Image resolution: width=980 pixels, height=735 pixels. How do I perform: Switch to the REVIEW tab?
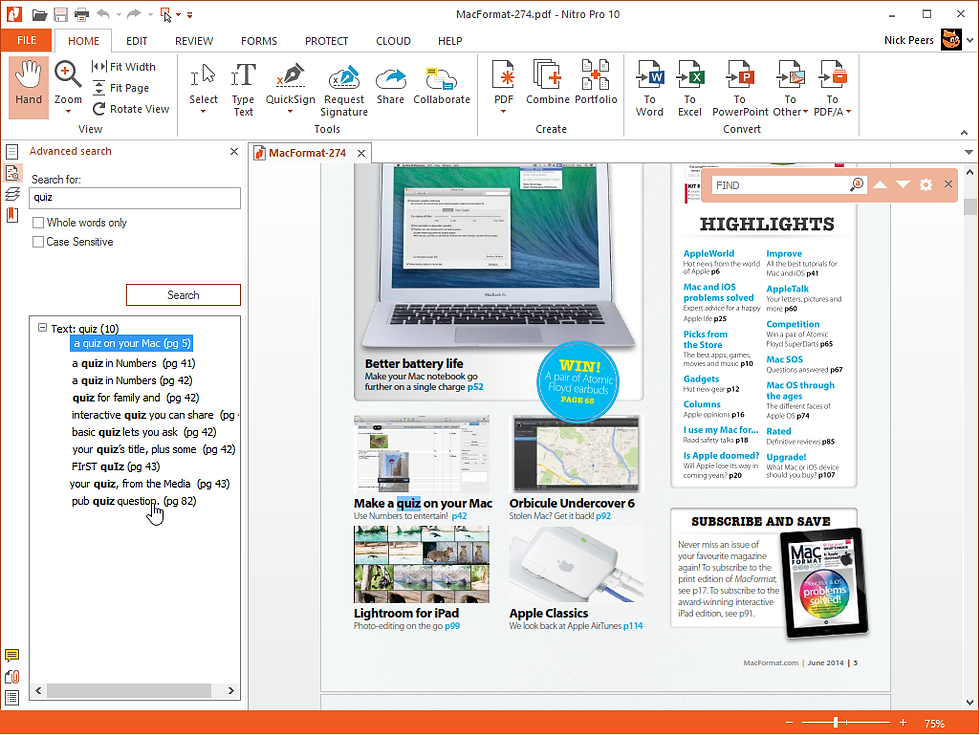[x=194, y=41]
